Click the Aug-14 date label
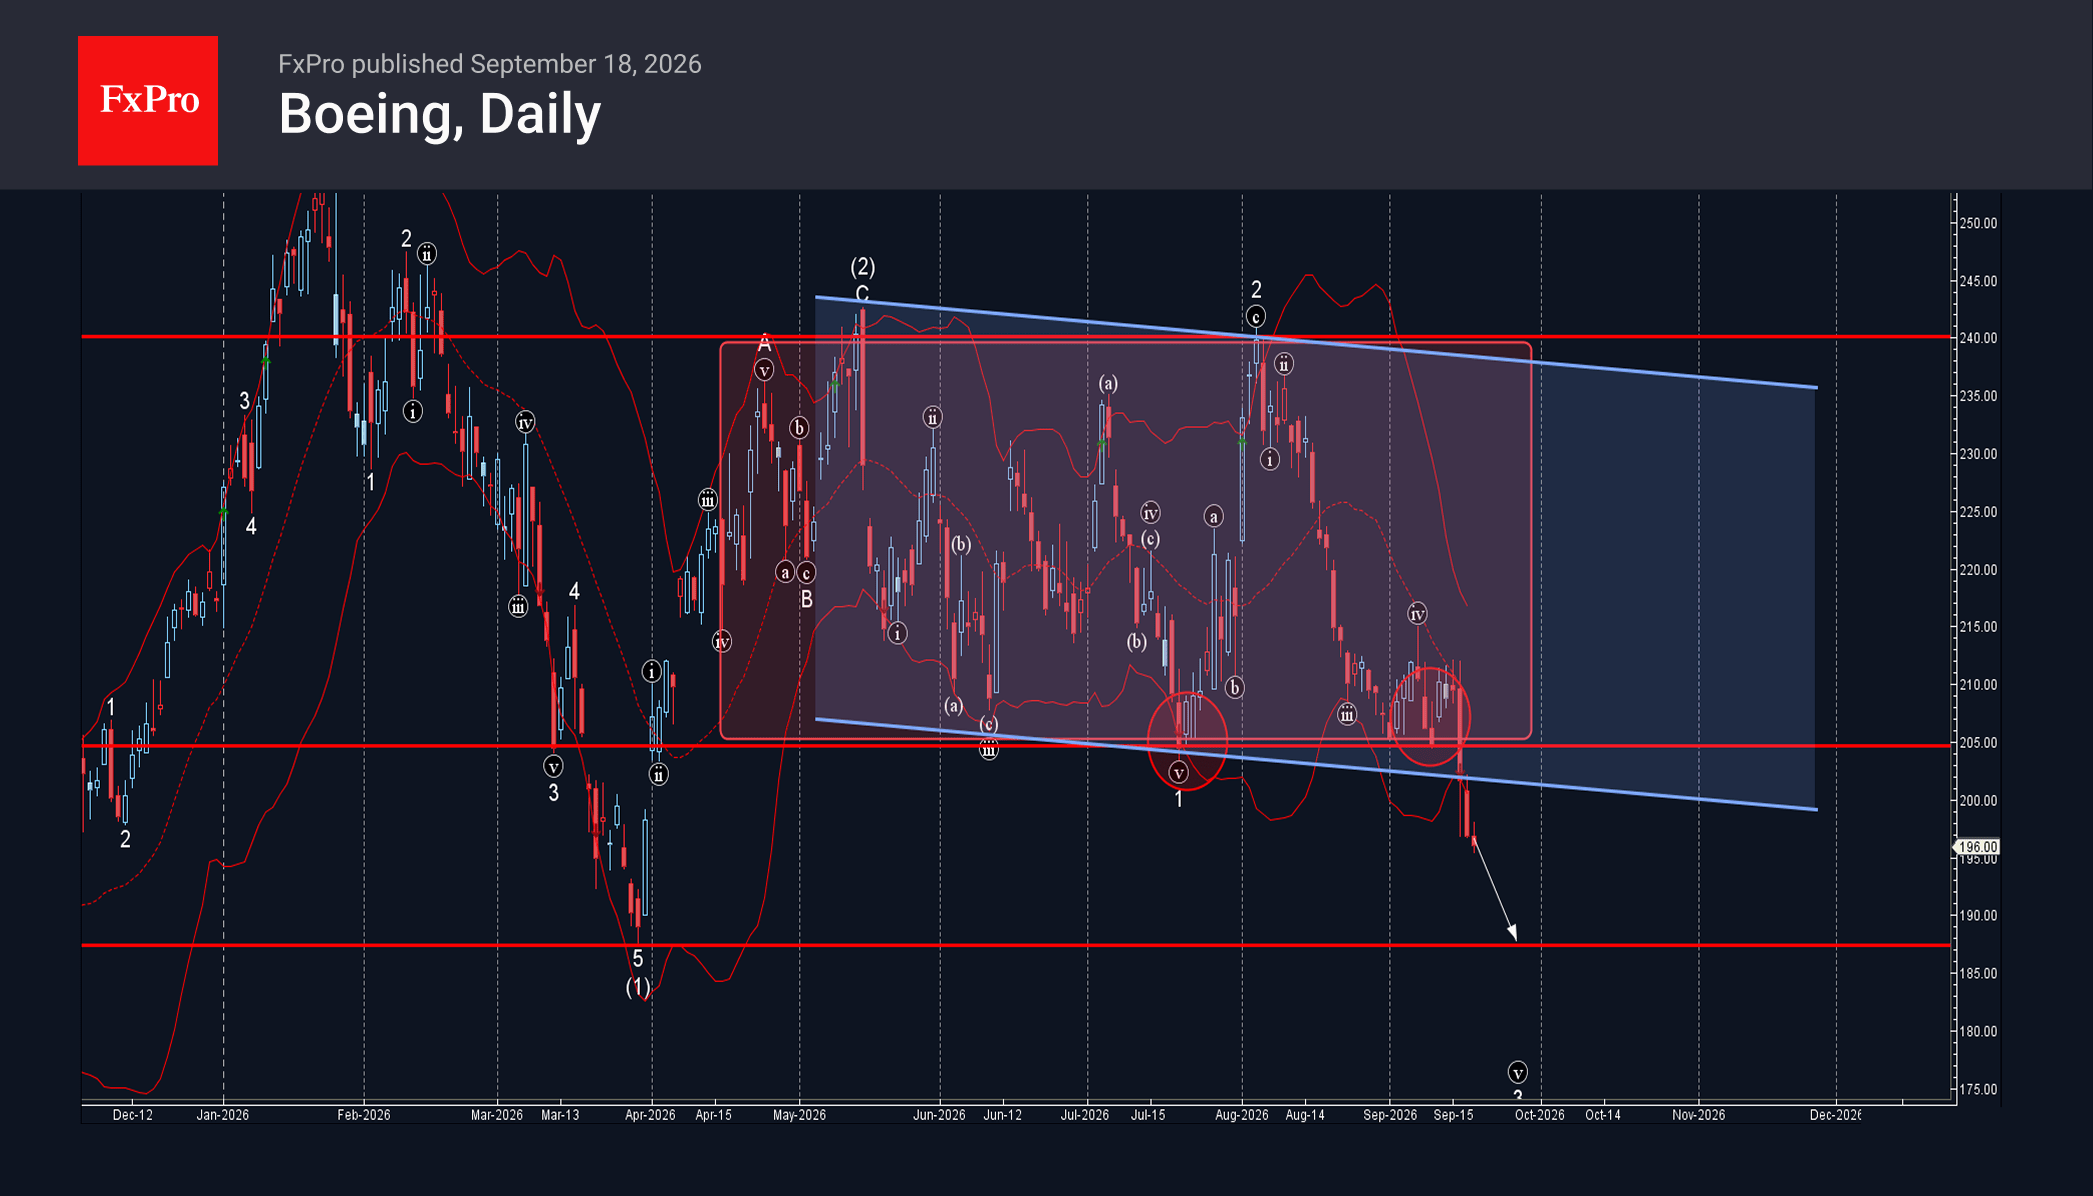Screen dimensions: 2093x1196 pyautogui.click(x=1305, y=1115)
